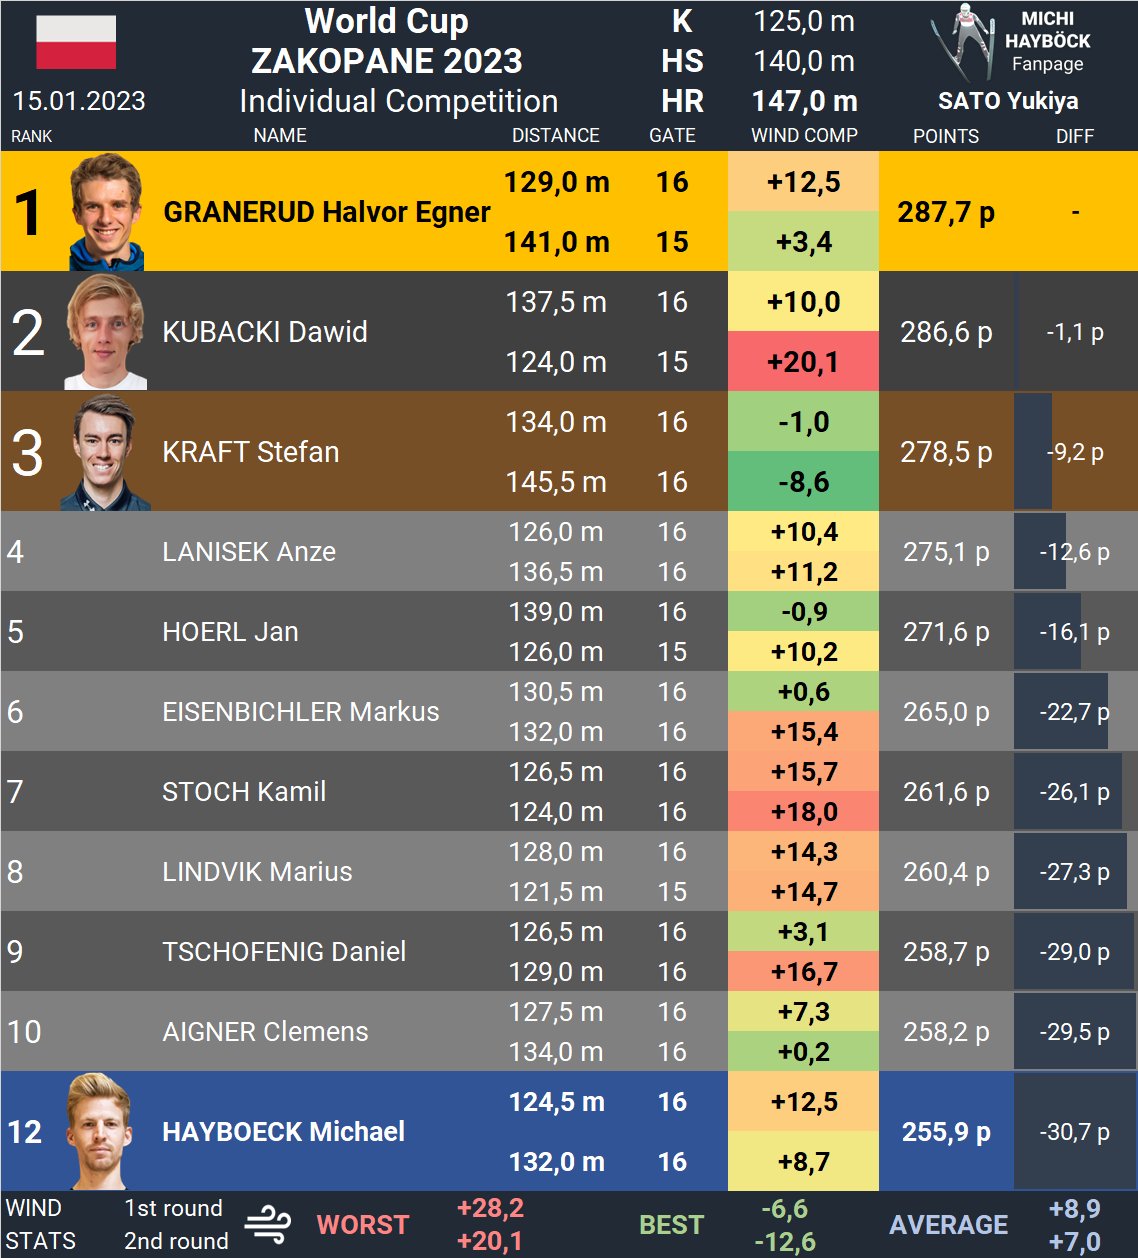
Task: Click the date 15.01.2023
Action: click(79, 101)
